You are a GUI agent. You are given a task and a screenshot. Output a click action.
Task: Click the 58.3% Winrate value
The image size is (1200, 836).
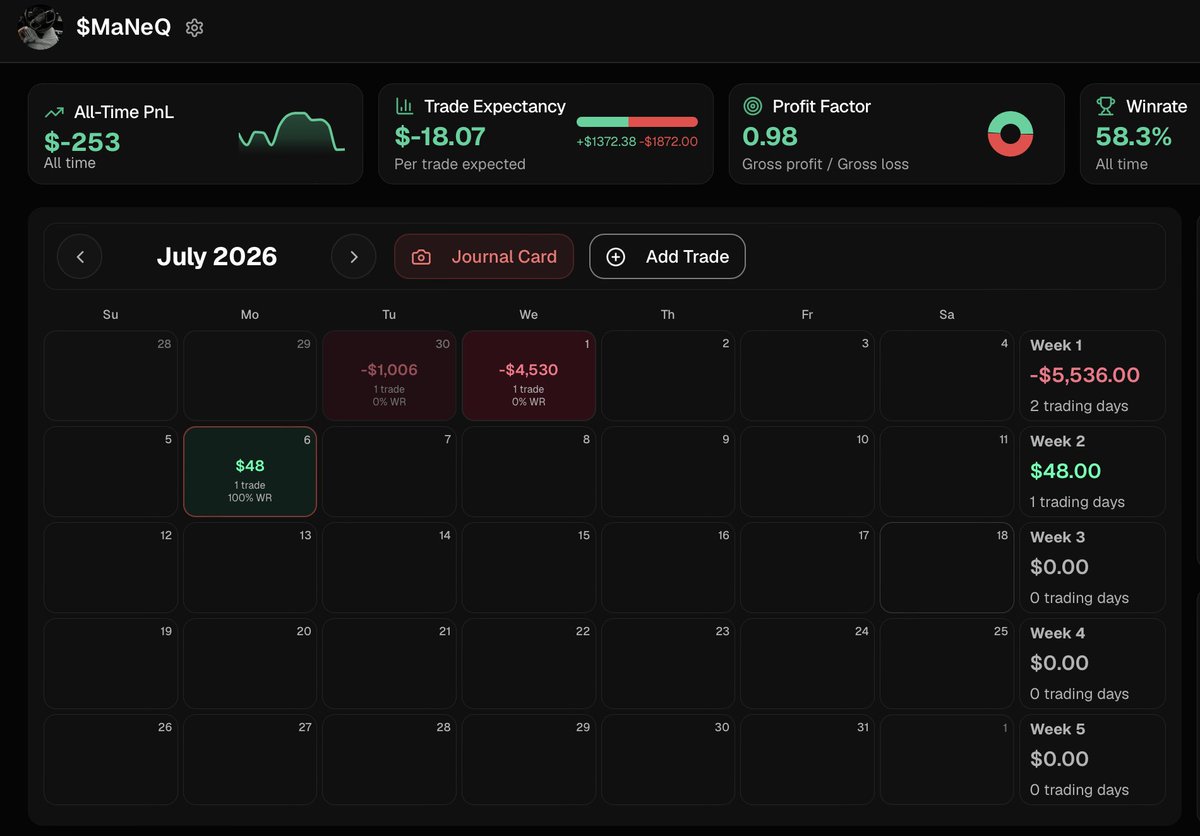click(1133, 136)
